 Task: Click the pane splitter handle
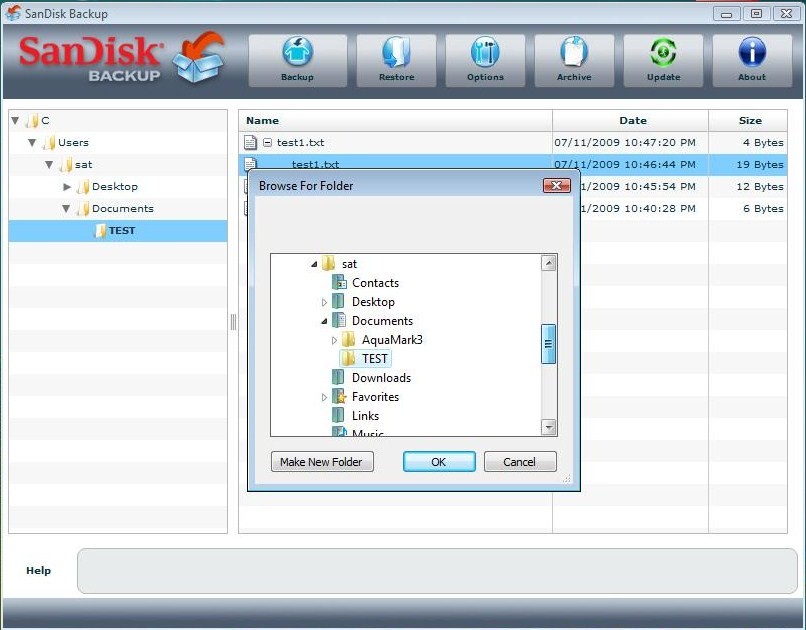point(233,322)
